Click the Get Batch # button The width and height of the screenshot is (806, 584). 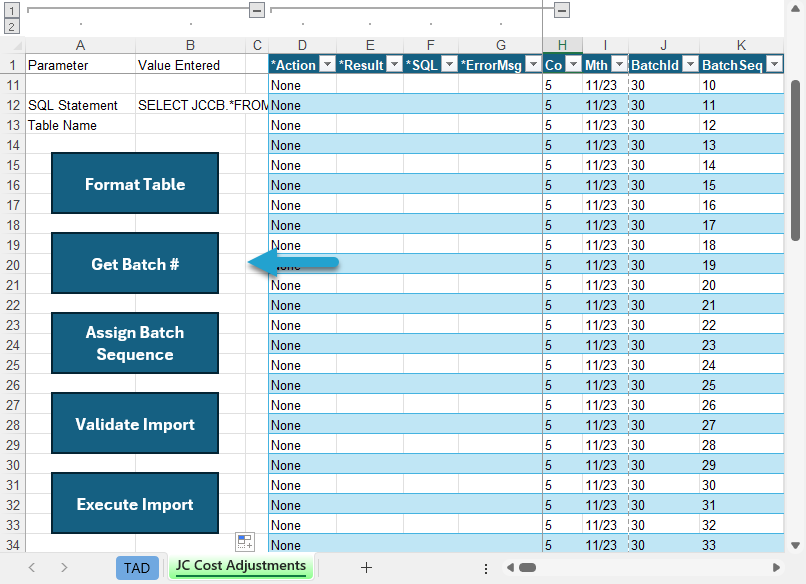tap(135, 263)
